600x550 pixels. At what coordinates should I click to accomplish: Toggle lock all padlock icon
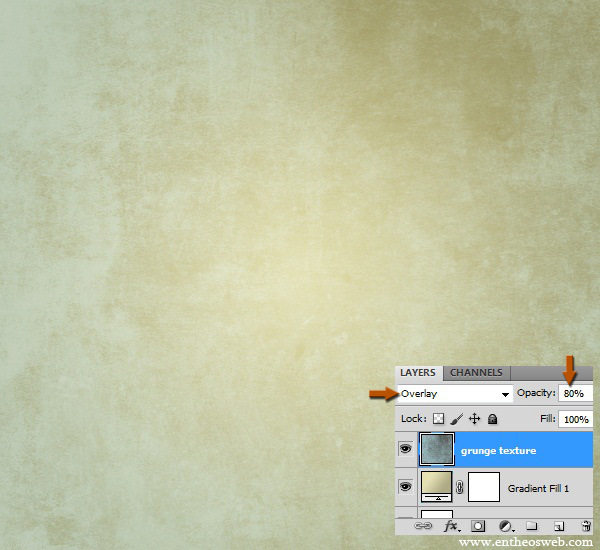[493, 419]
